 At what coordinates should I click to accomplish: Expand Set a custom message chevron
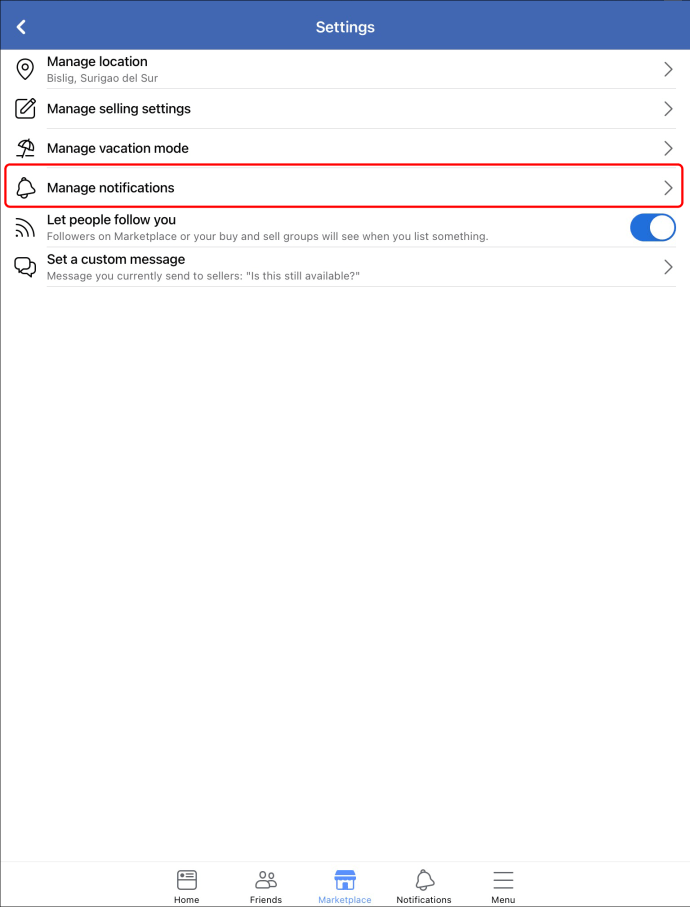[x=668, y=267]
